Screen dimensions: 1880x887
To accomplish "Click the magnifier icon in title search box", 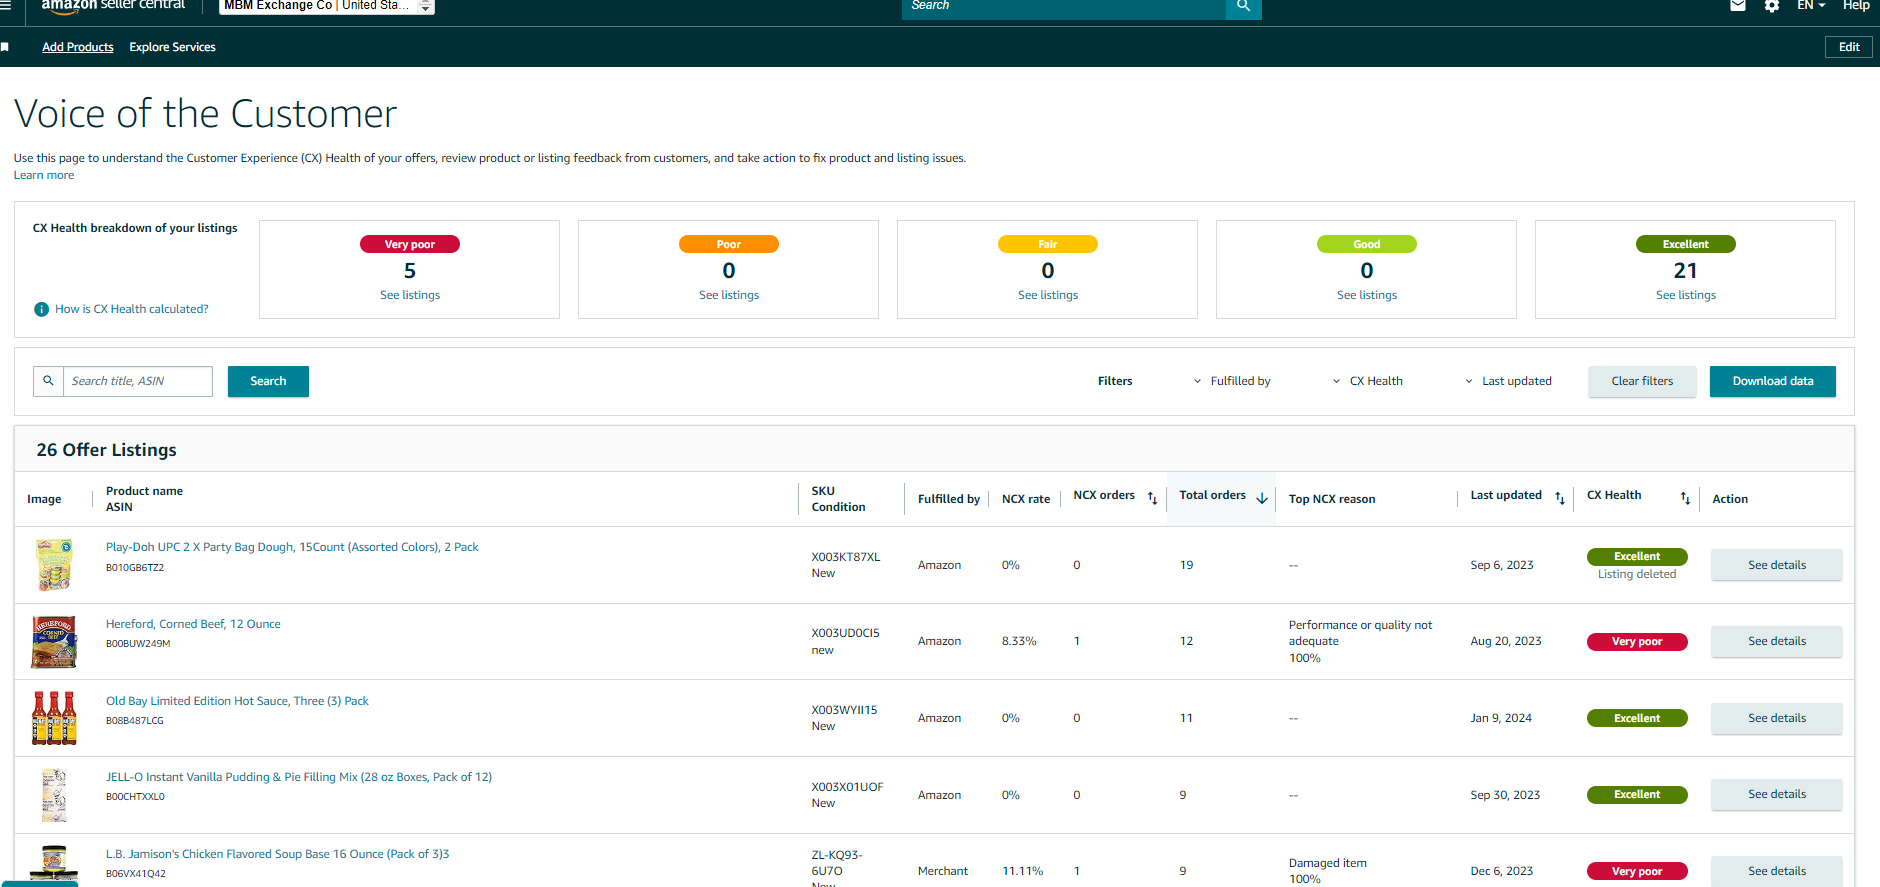I will point(48,381).
